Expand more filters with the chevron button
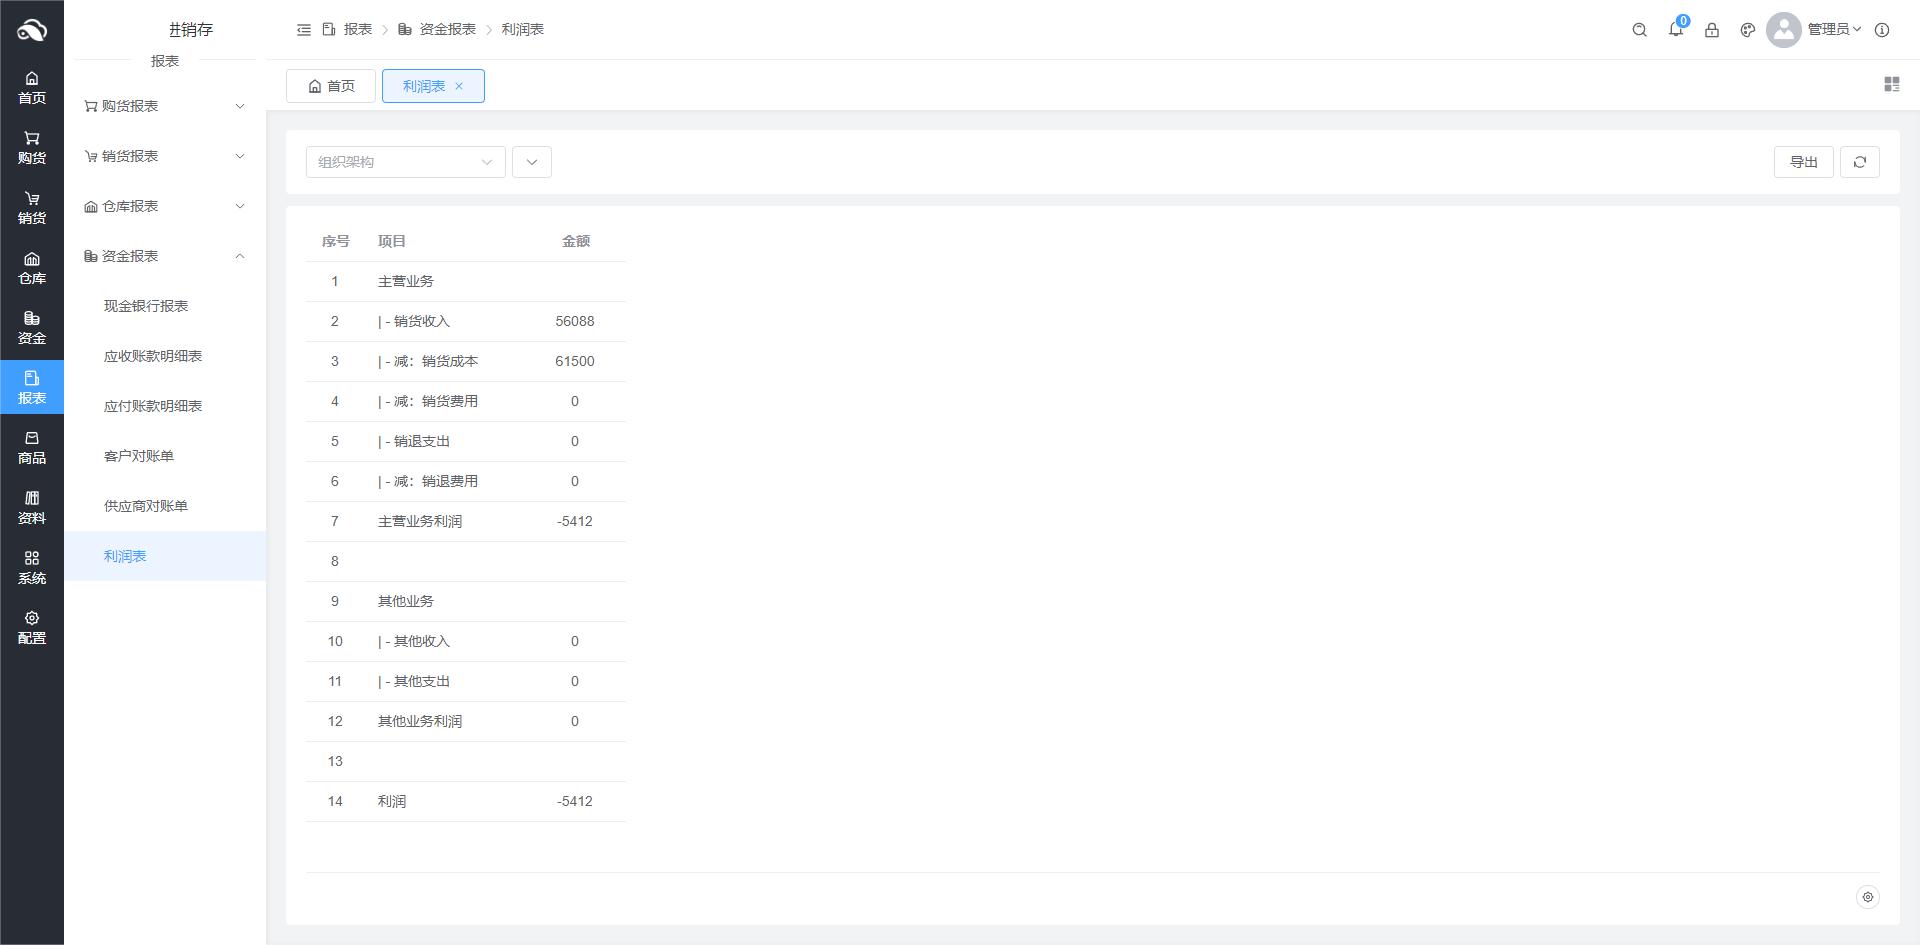 point(531,162)
